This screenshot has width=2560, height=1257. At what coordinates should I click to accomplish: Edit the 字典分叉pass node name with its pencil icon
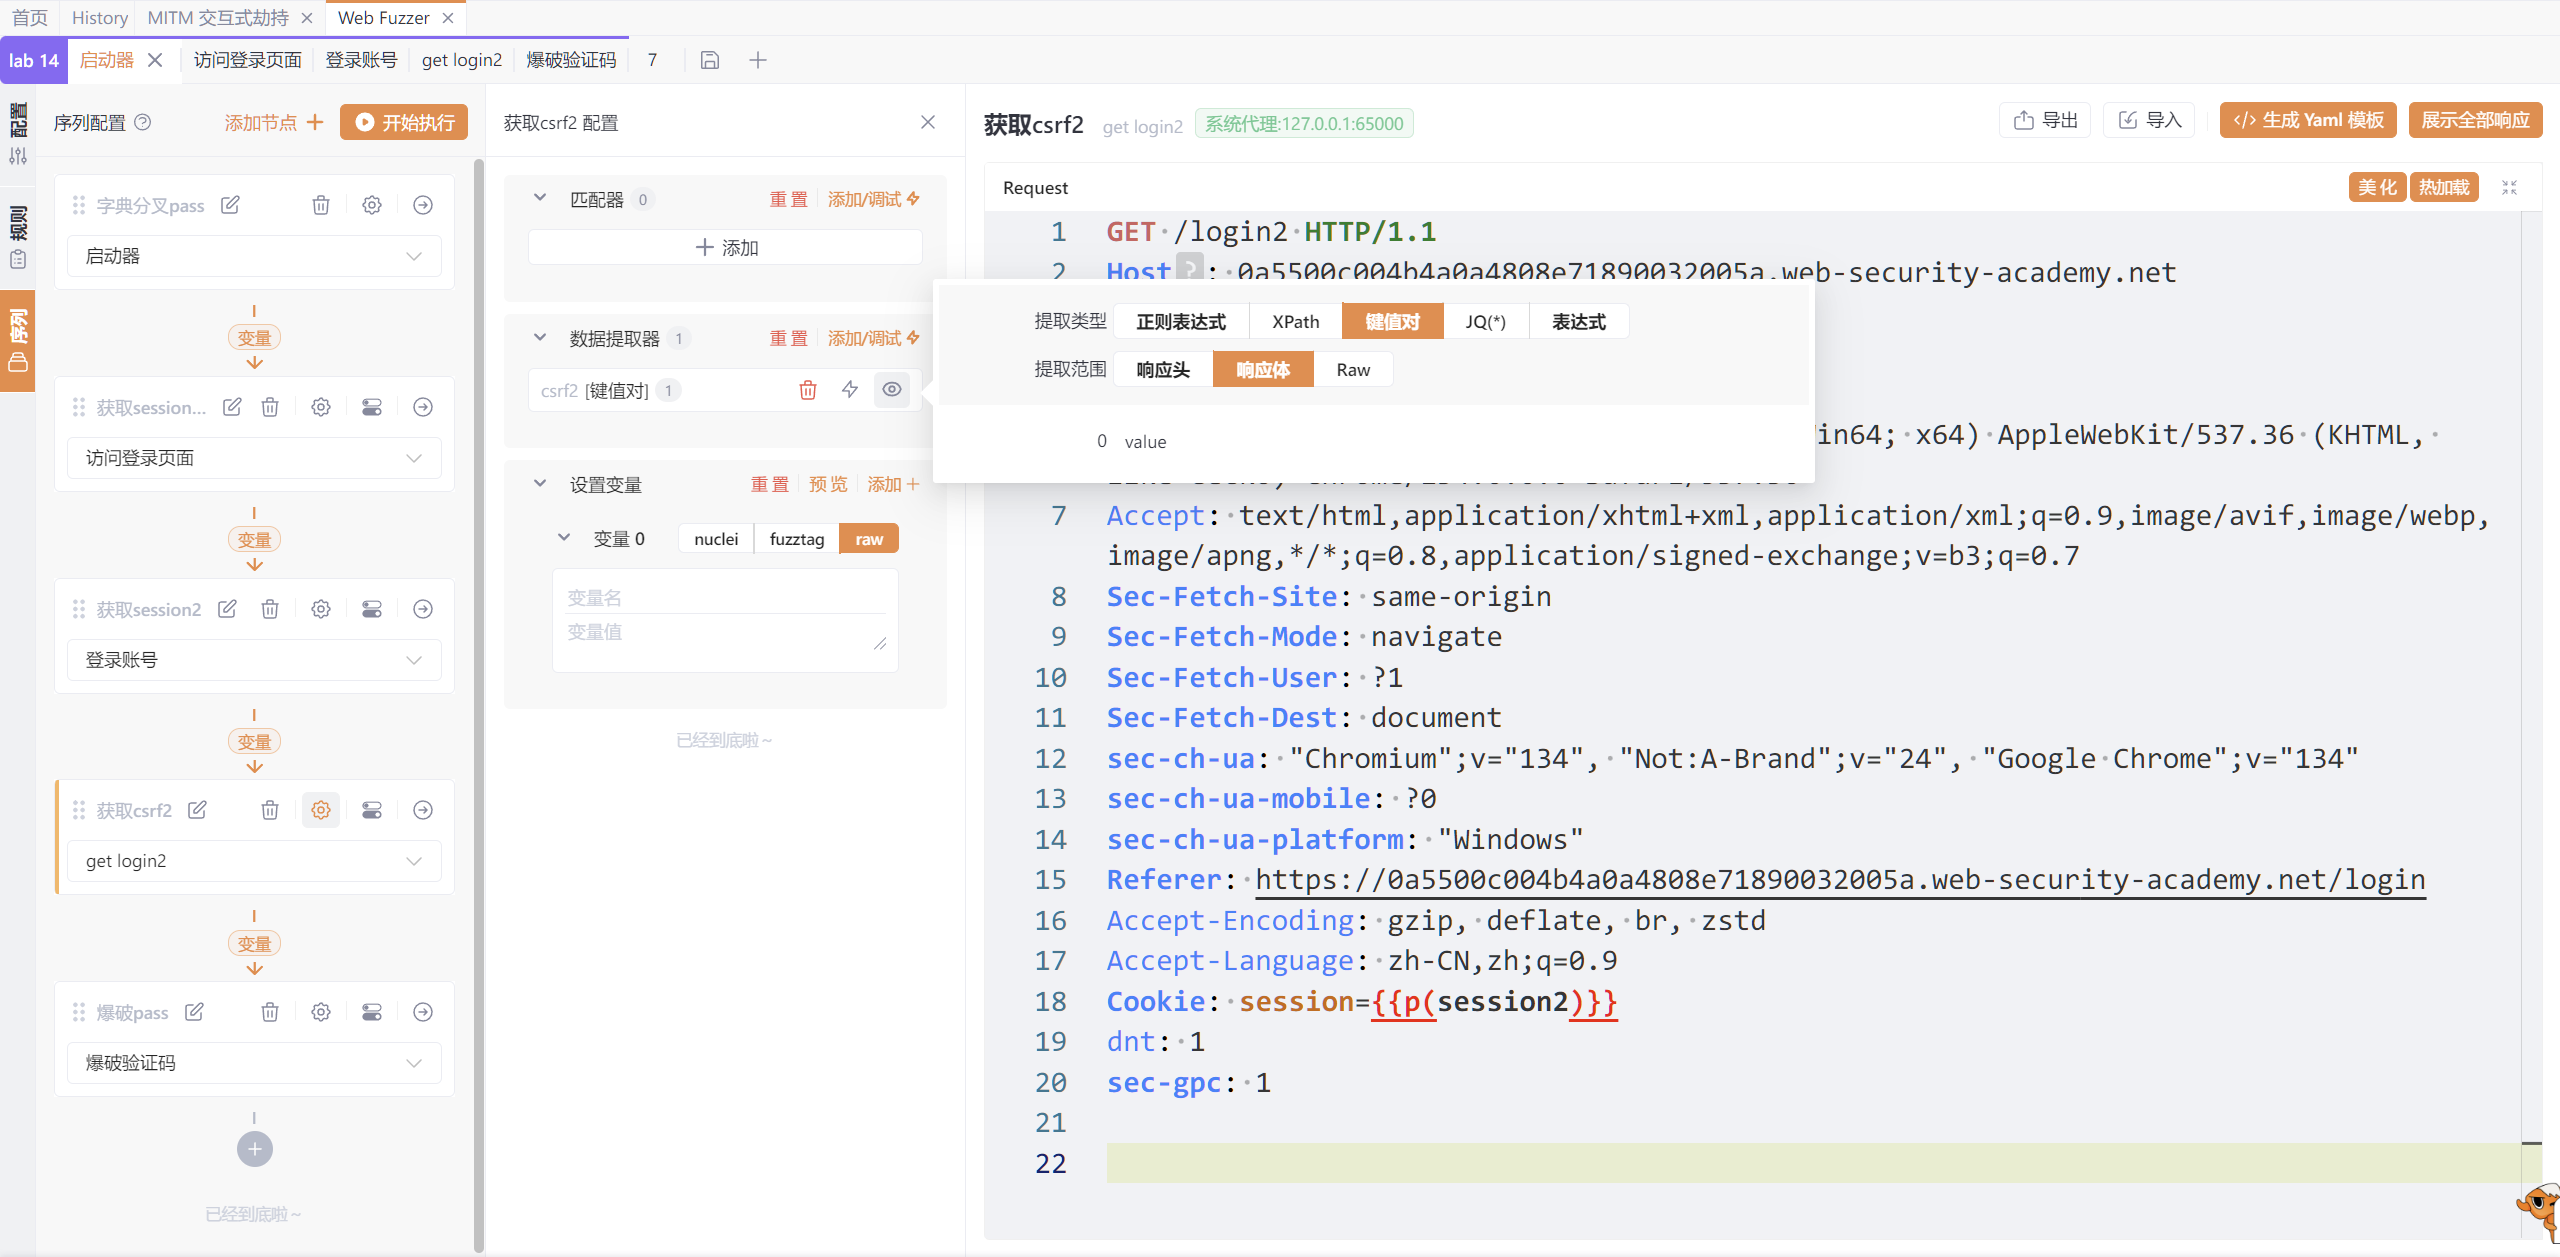230,205
